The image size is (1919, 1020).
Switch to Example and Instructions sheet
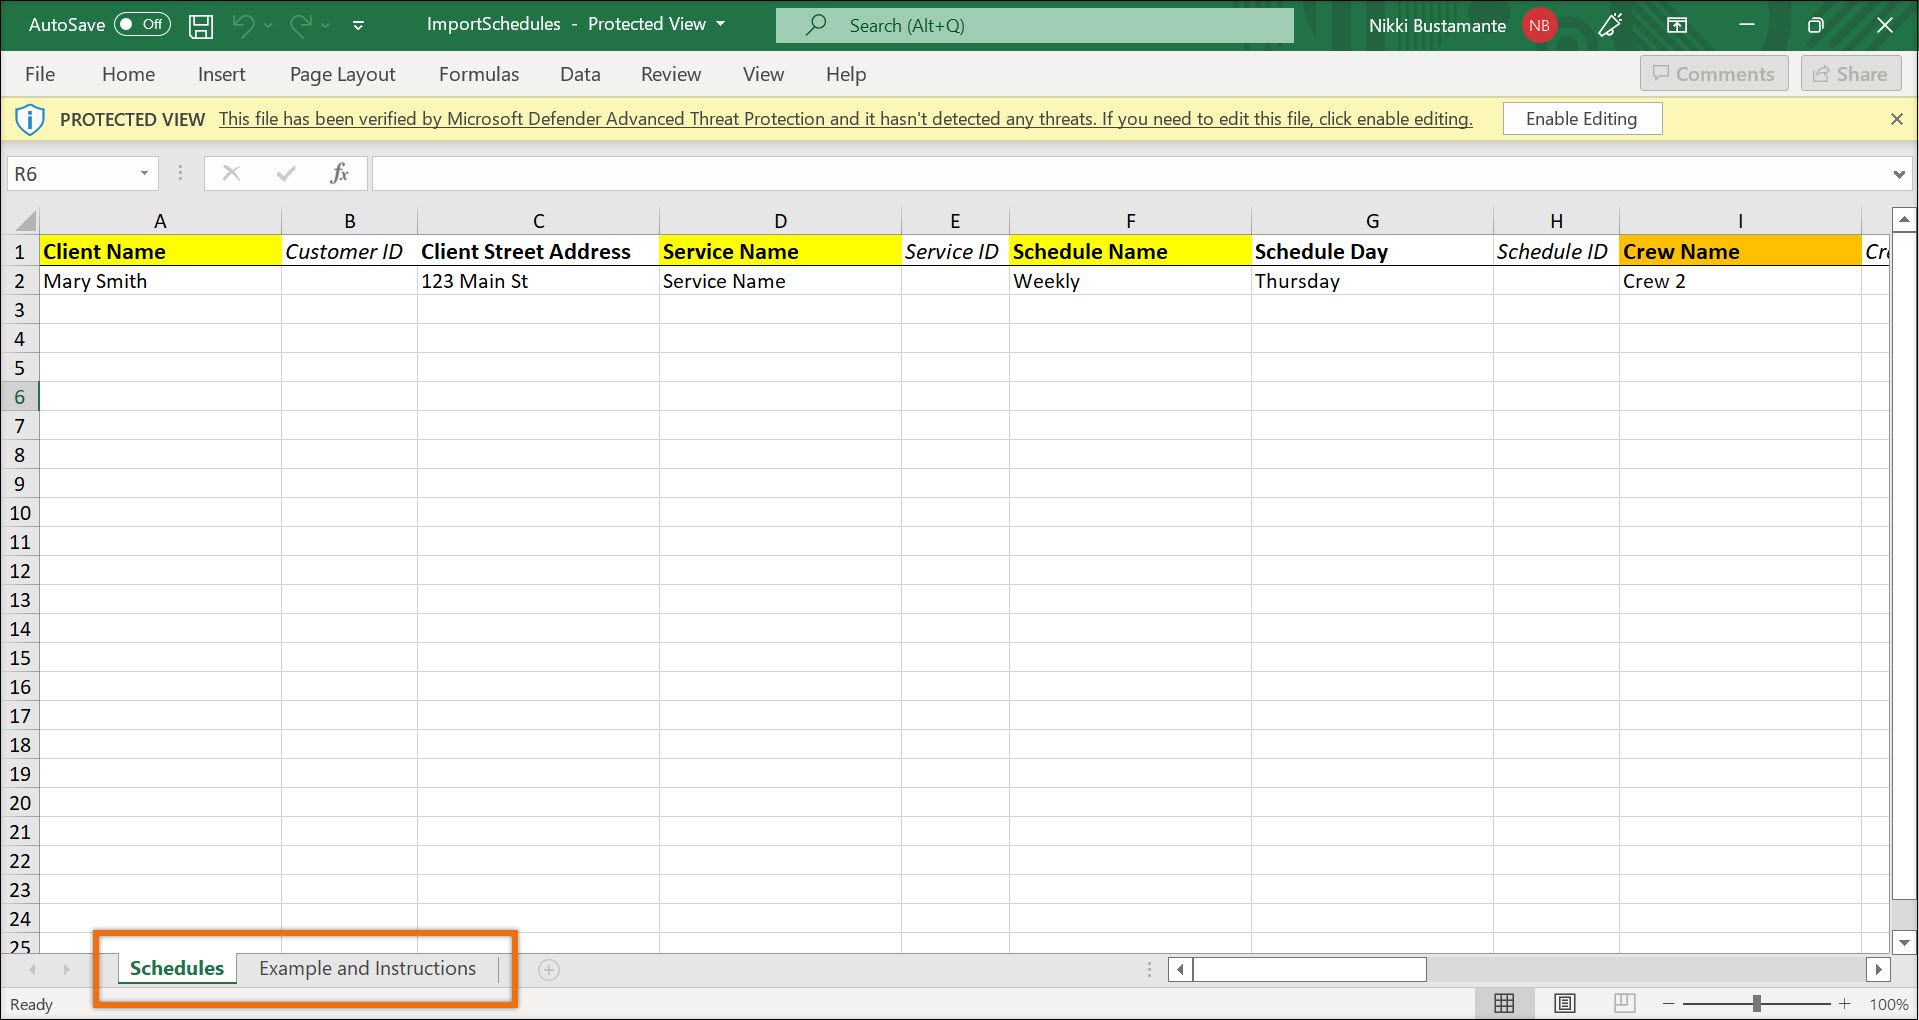coord(367,968)
